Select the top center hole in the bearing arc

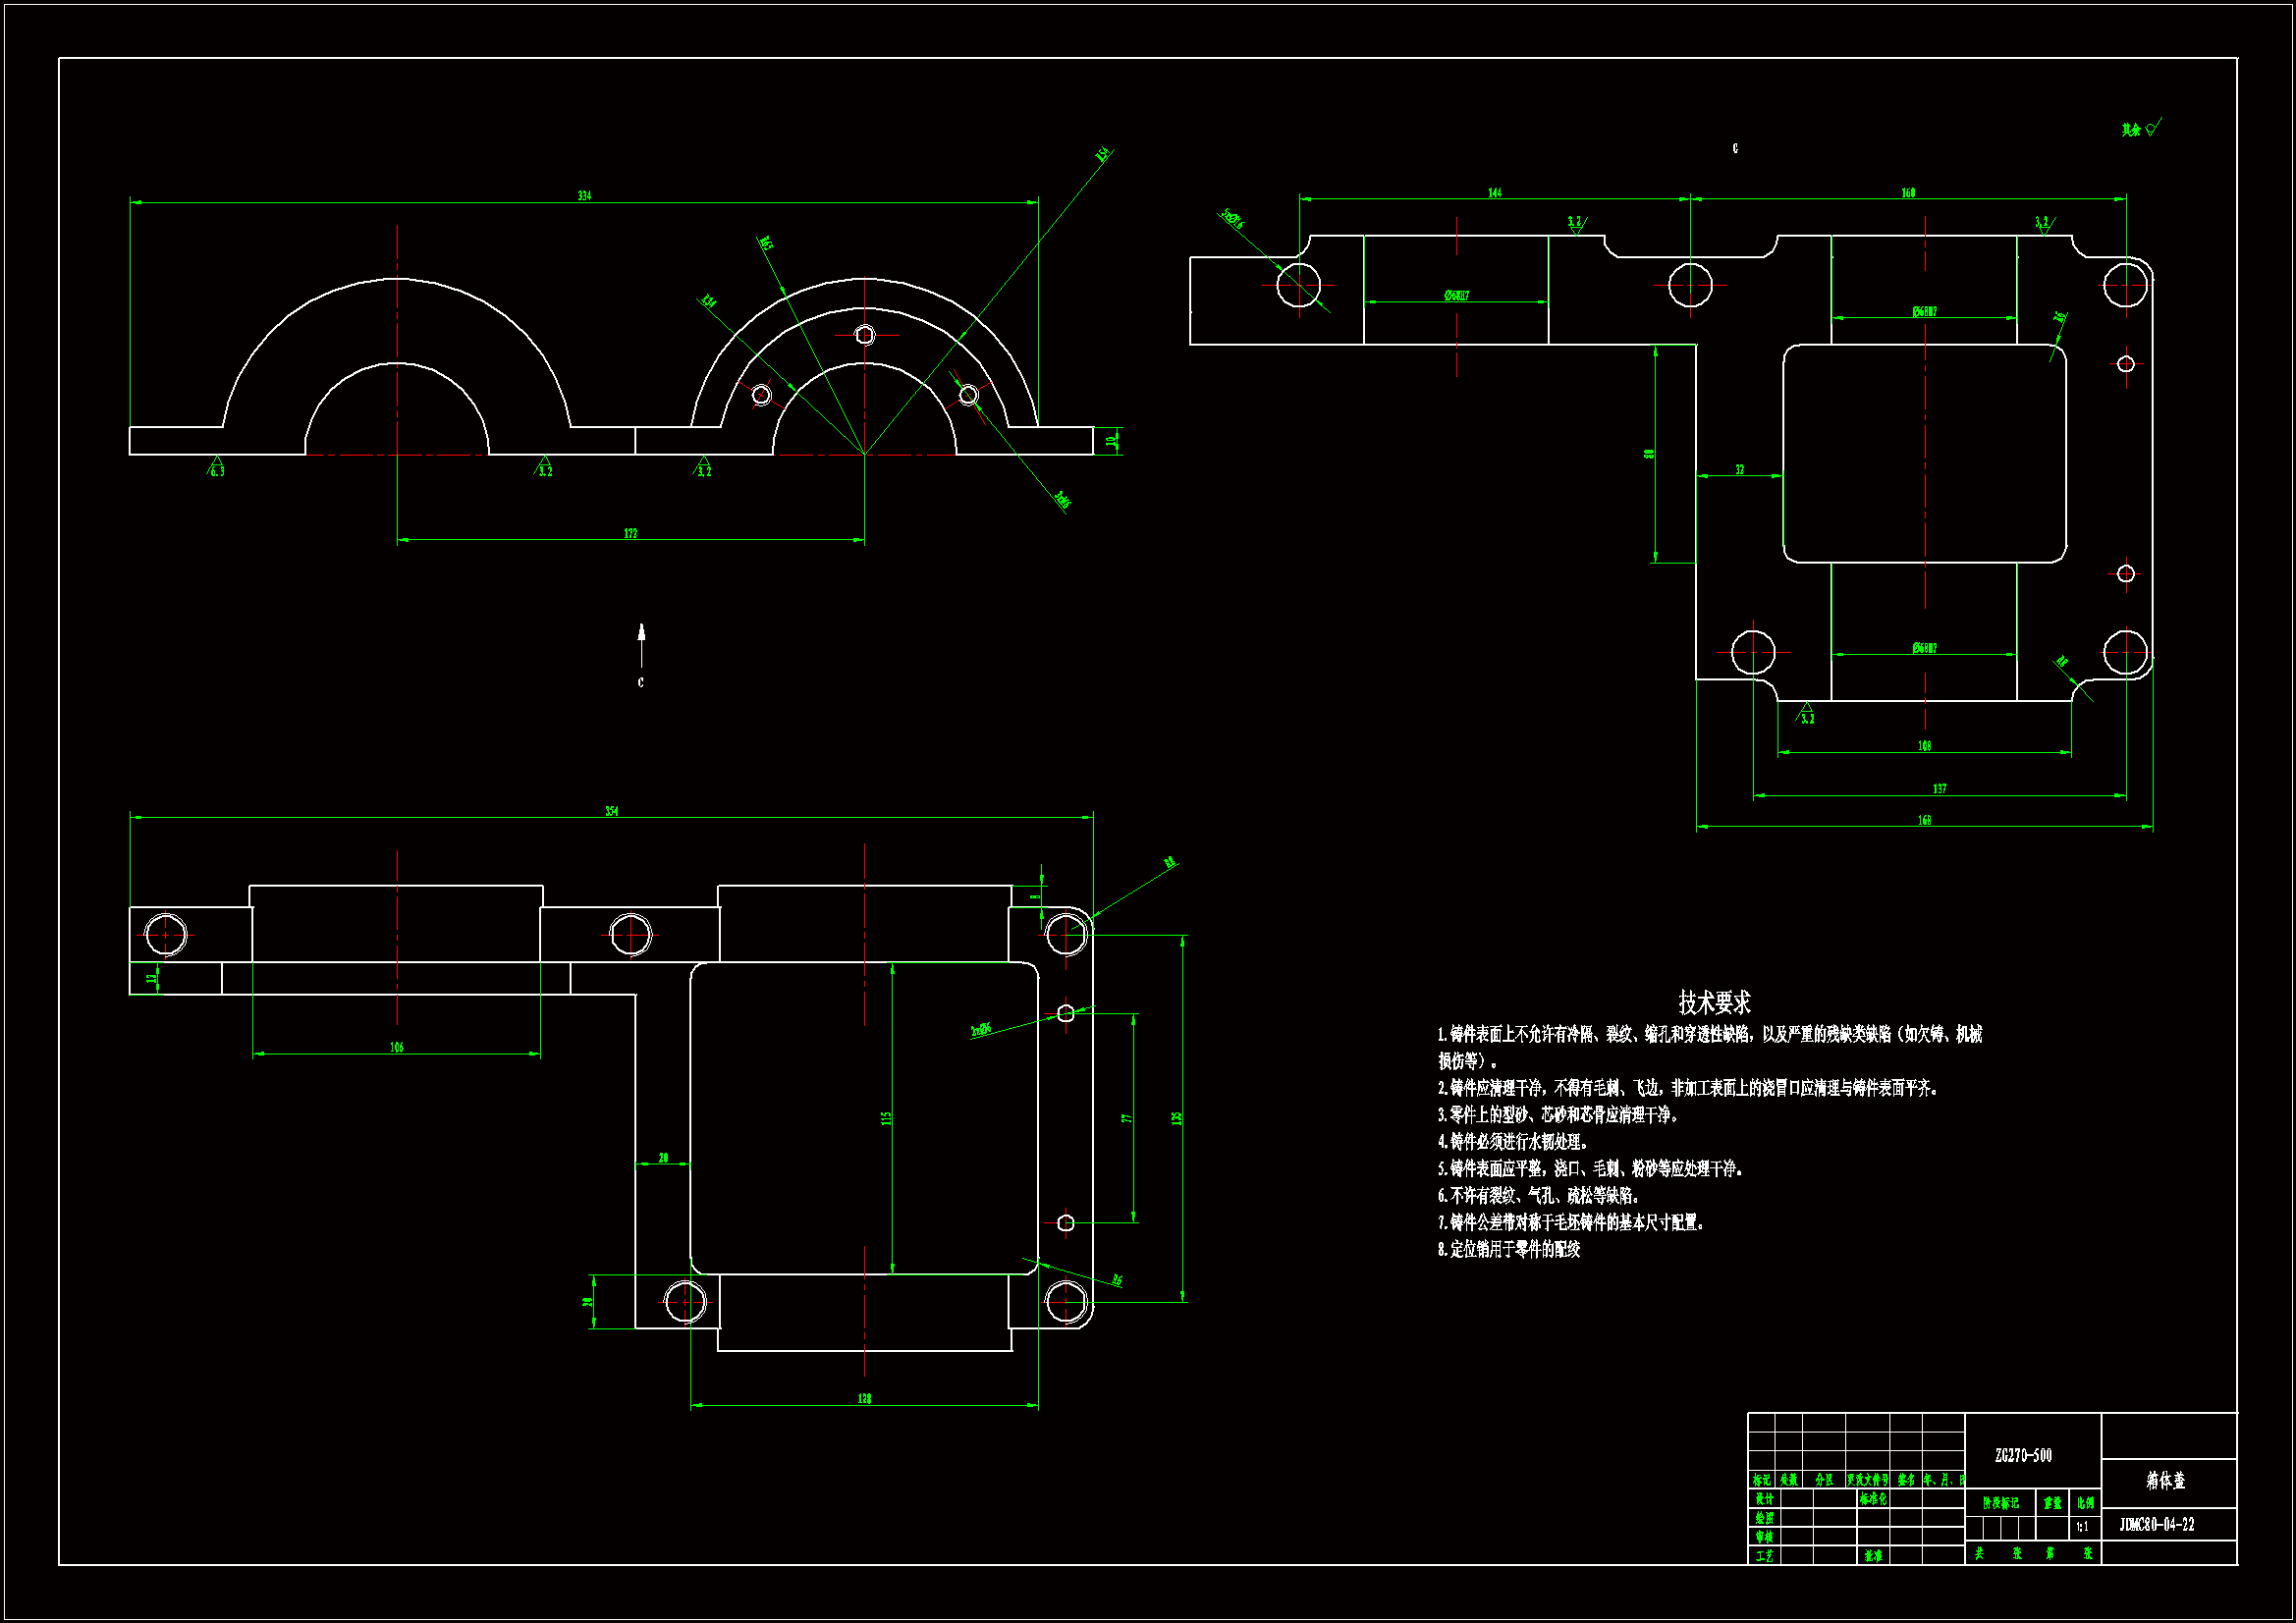(865, 335)
